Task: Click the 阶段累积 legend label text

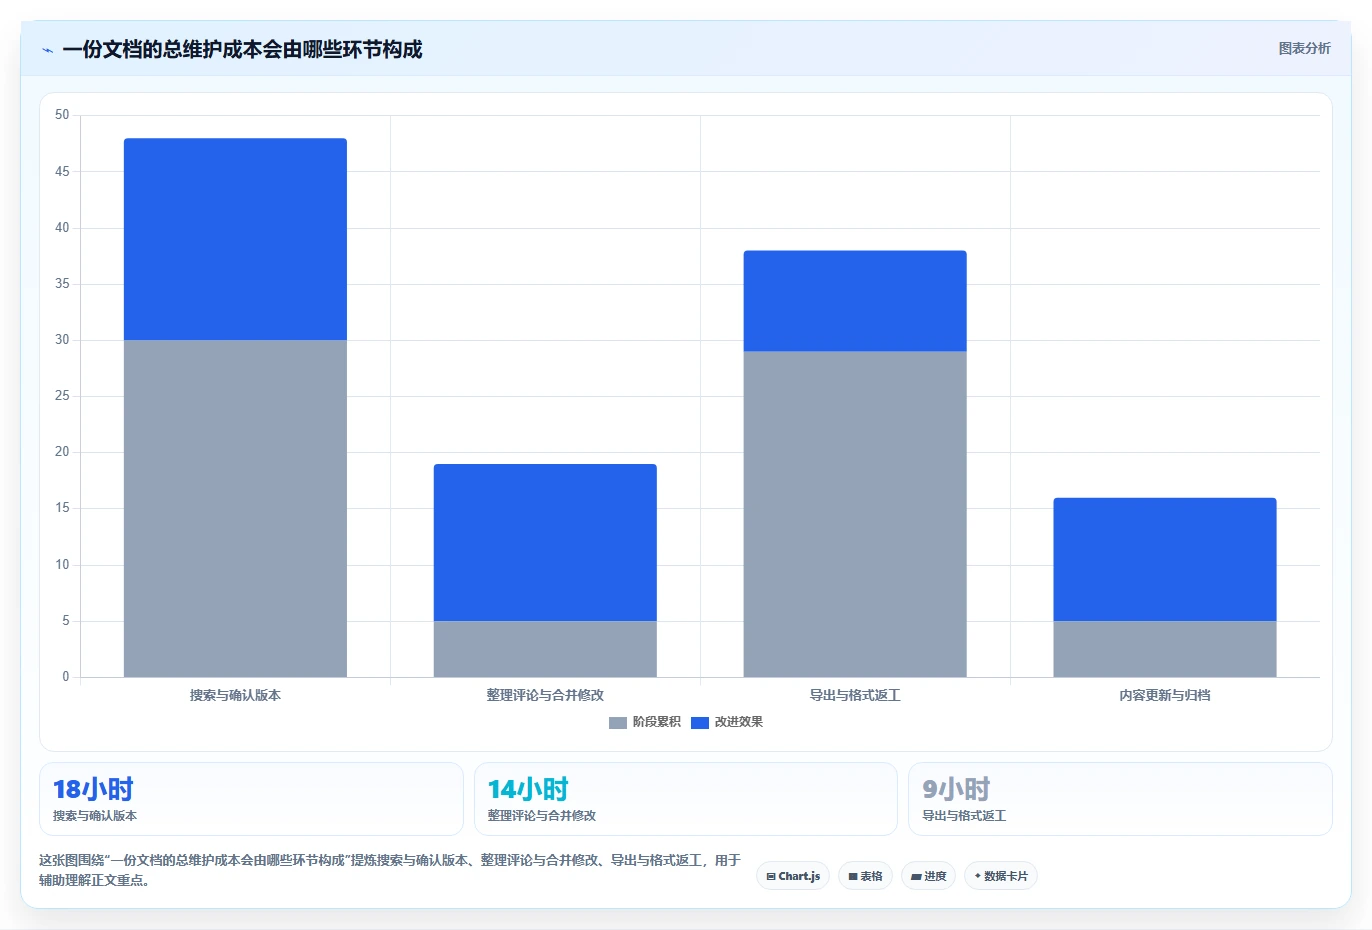Action: (657, 722)
